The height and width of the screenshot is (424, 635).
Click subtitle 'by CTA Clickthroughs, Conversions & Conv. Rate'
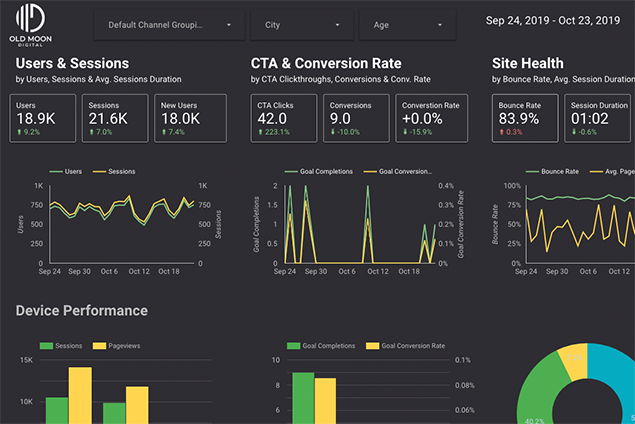pyautogui.click(x=341, y=79)
